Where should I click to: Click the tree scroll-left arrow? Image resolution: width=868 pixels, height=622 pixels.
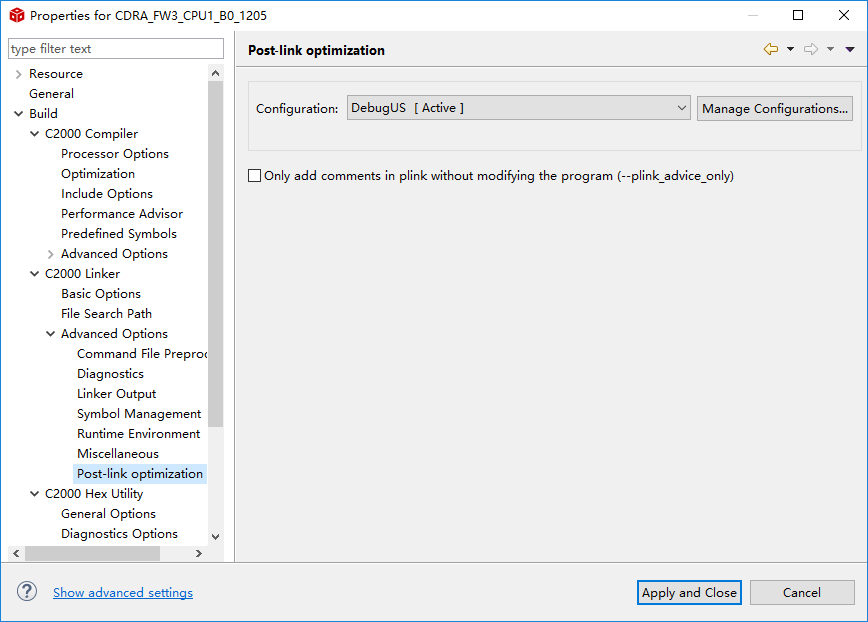[x=16, y=553]
